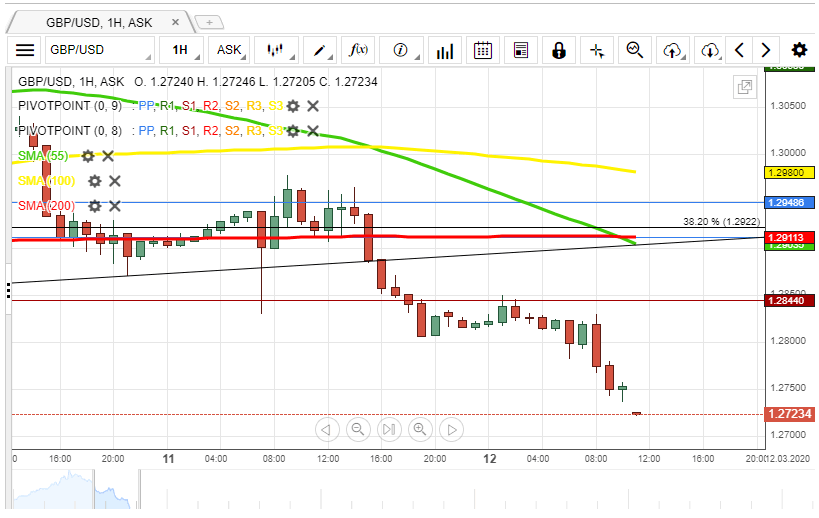Select the 38.20 % (1.2922) Fibonacci label

(721, 222)
